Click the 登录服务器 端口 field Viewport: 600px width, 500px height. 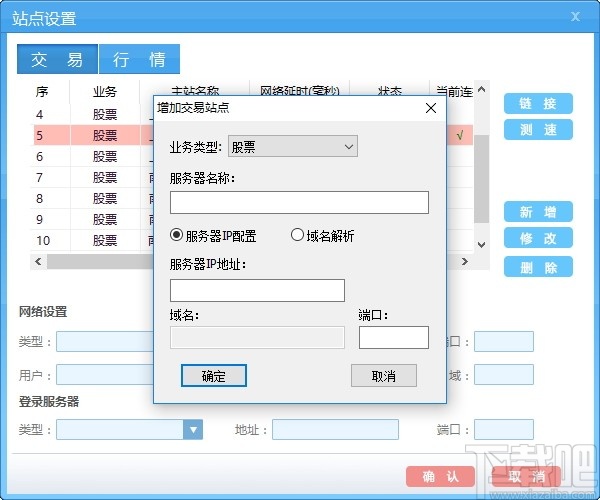click(504, 429)
